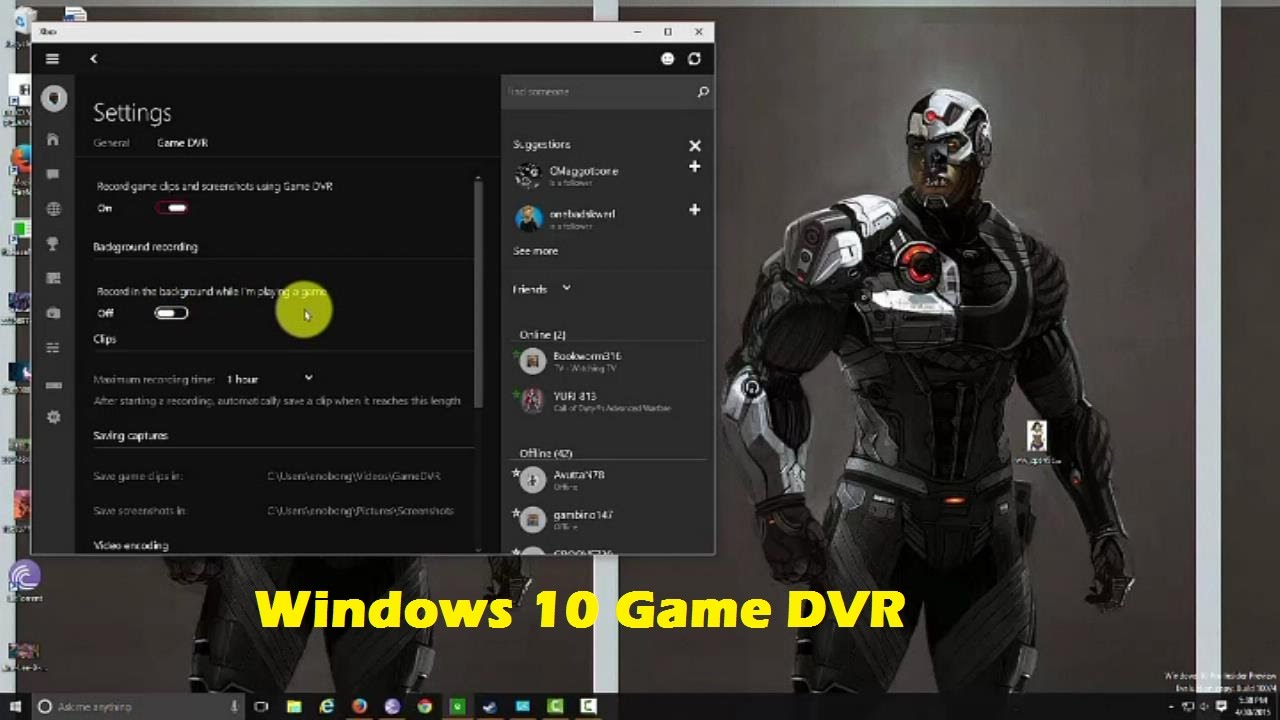Open the globe activity icon in the sidebar
Viewport: 1280px width, 720px height.
coord(54,209)
